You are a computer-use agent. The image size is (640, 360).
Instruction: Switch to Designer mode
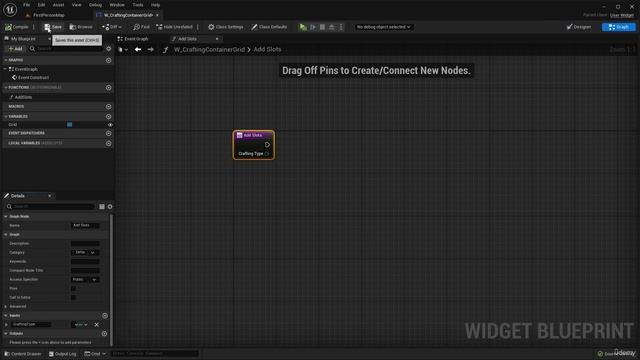click(x=579, y=27)
